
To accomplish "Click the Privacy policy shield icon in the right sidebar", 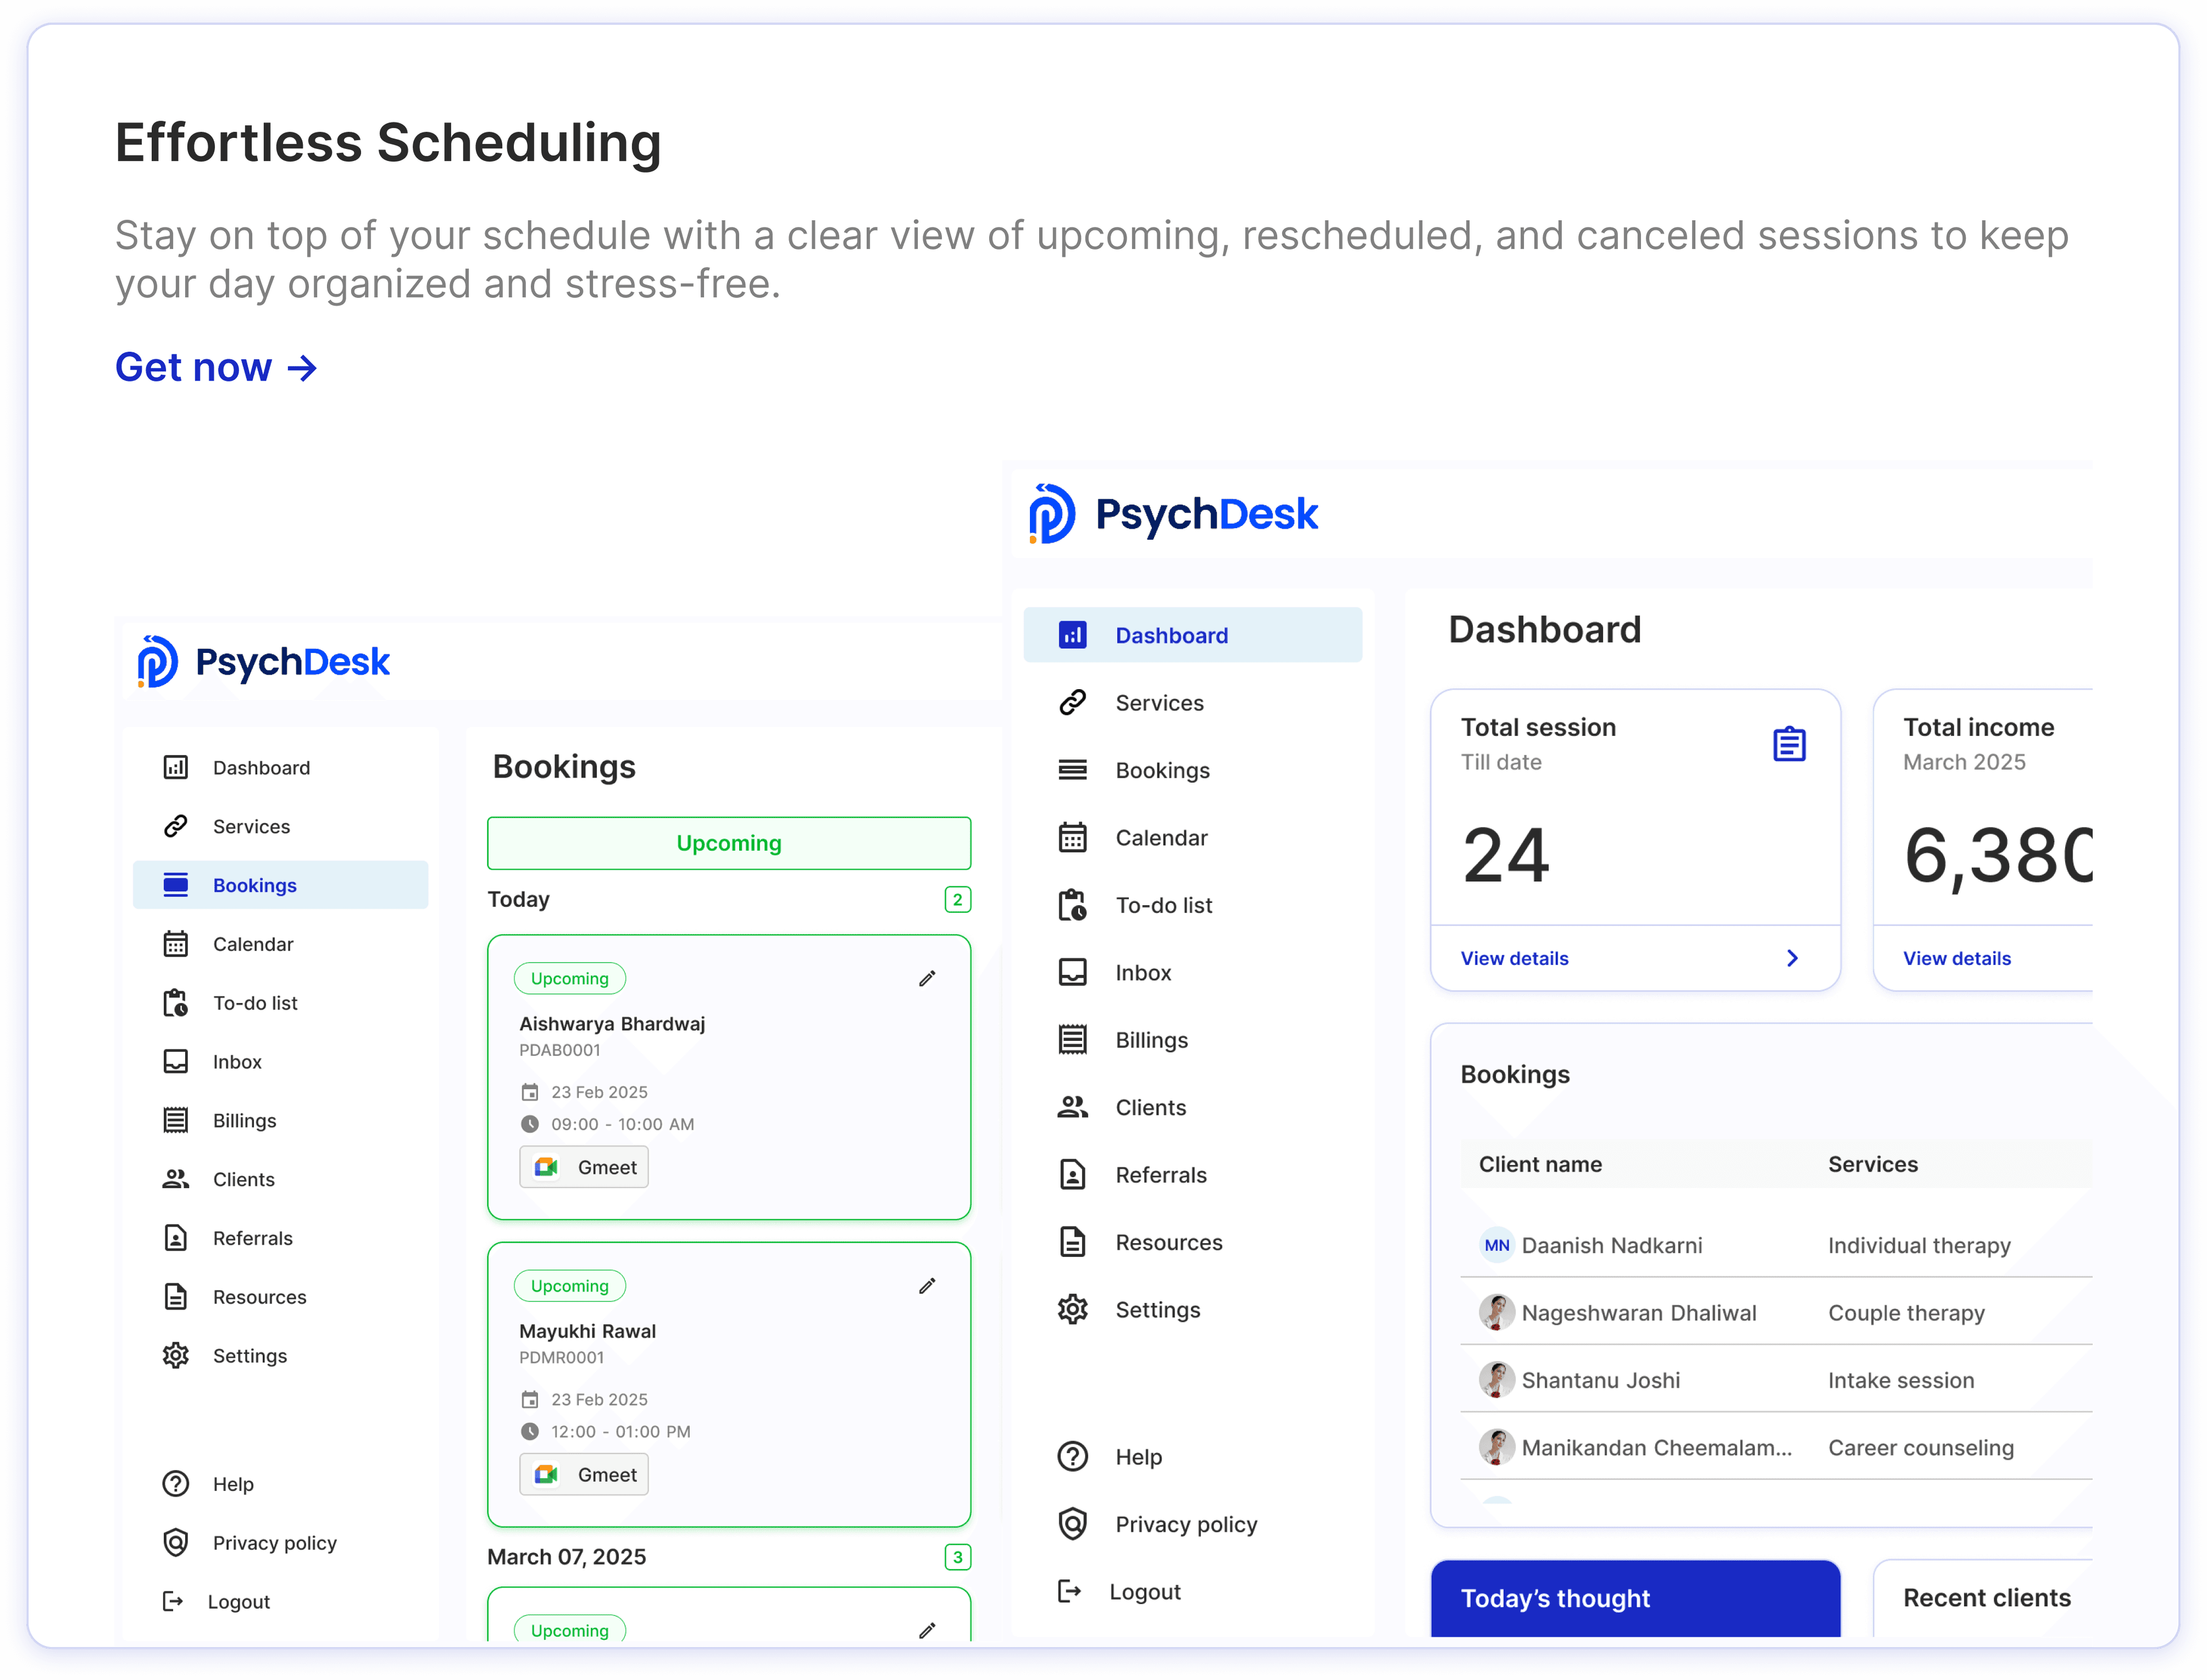I will tap(1072, 1524).
